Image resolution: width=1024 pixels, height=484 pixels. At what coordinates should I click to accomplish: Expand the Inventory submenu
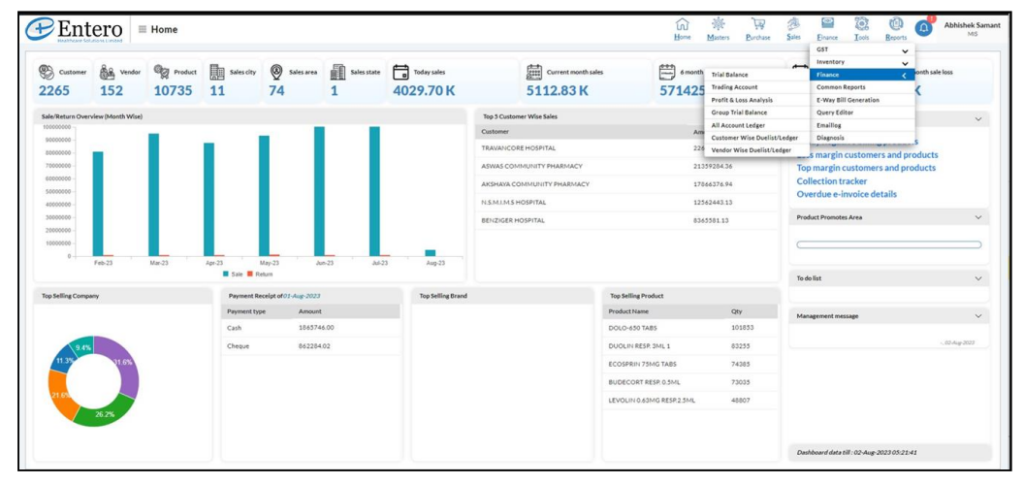pos(862,62)
